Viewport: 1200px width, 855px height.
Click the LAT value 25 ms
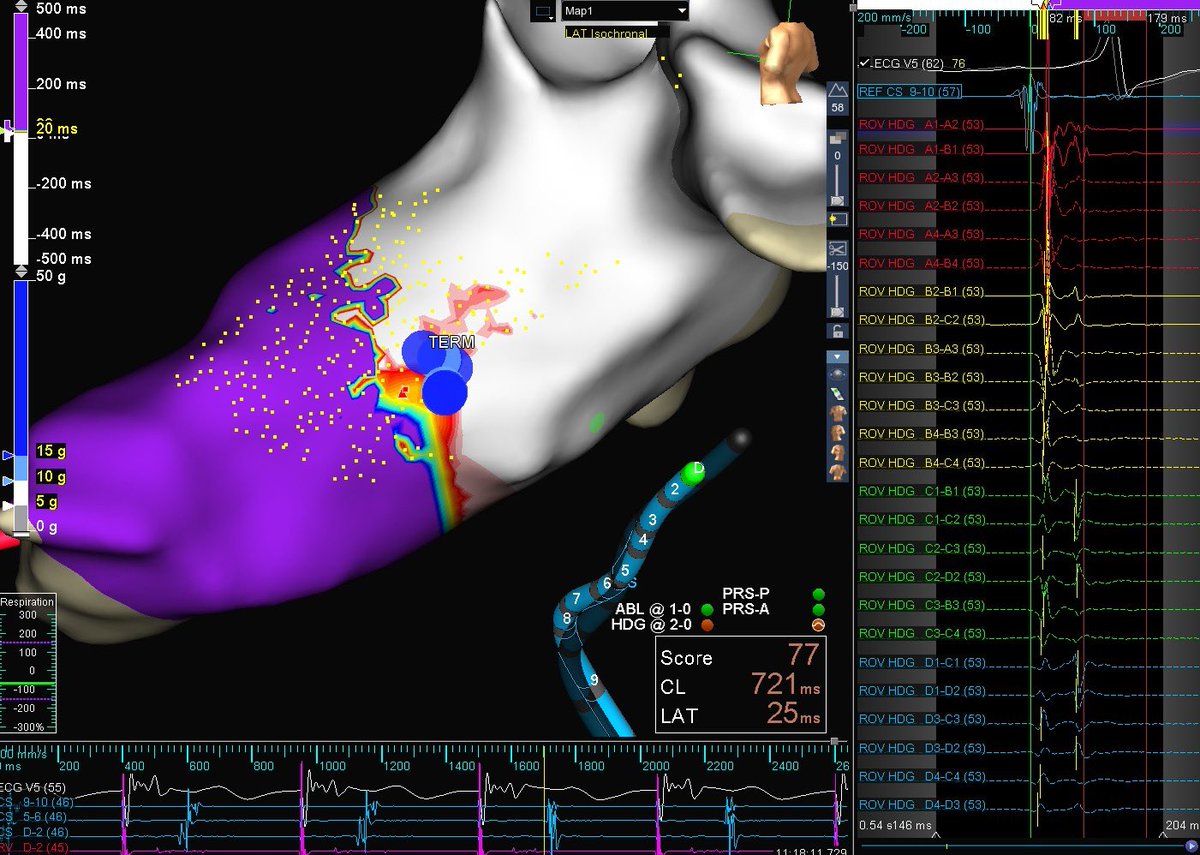794,716
